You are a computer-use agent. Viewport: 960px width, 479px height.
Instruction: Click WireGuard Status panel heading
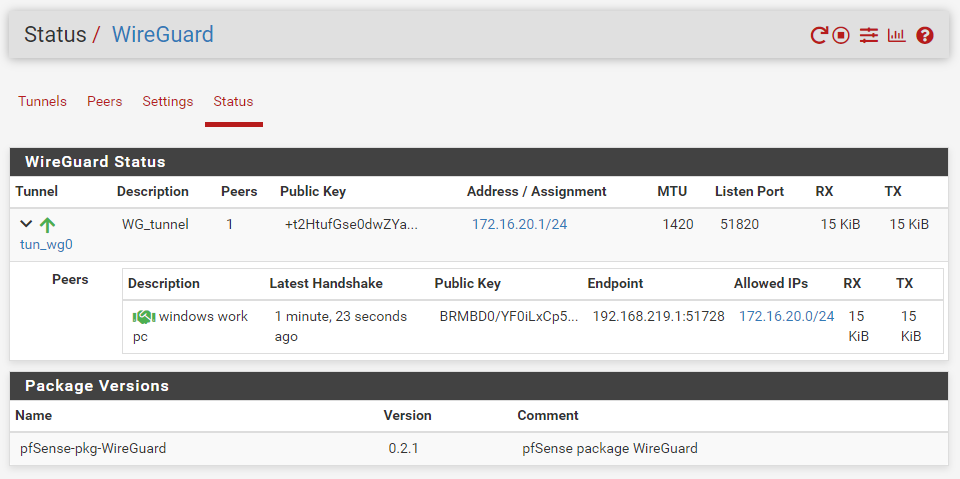point(95,162)
